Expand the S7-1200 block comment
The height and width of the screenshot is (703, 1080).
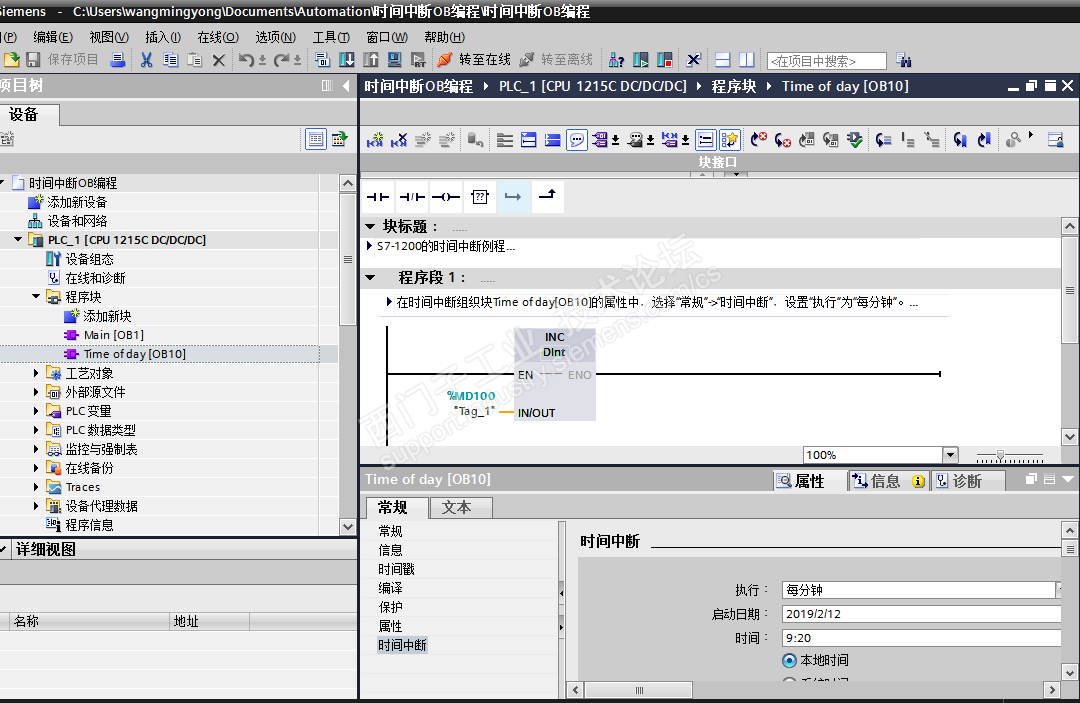coord(370,246)
